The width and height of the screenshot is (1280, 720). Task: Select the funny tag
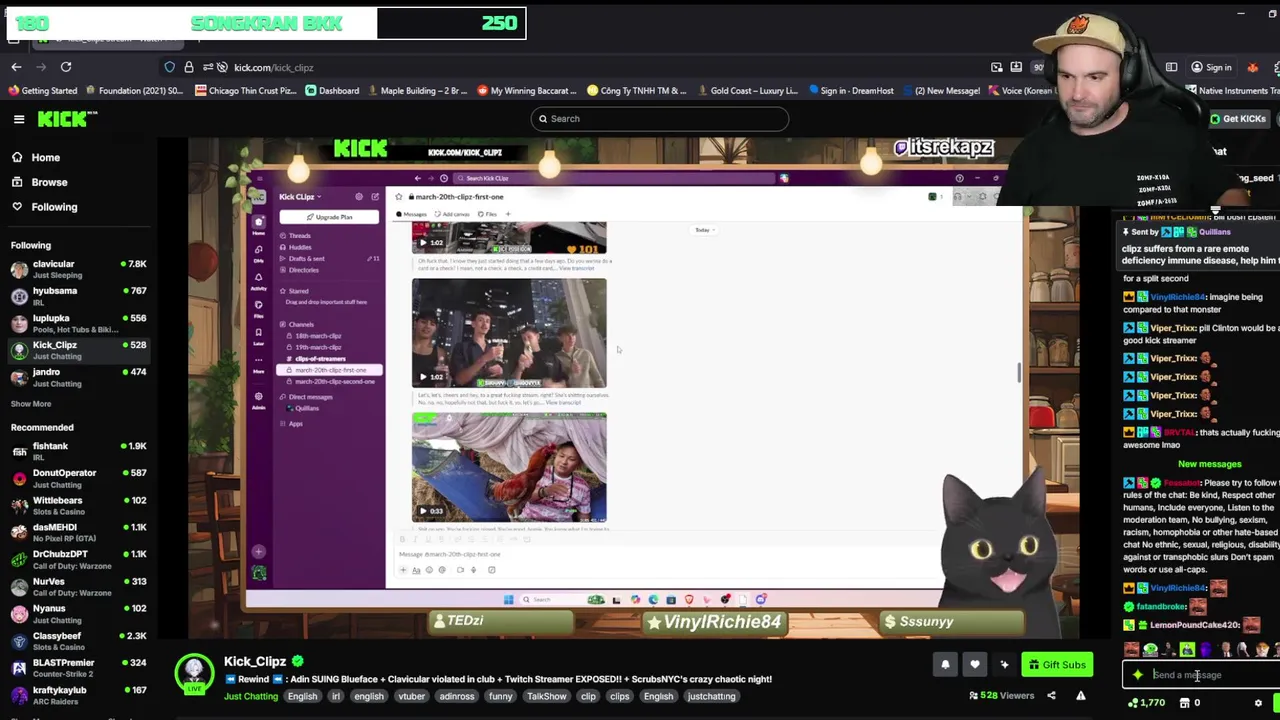pyautogui.click(x=501, y=696)
